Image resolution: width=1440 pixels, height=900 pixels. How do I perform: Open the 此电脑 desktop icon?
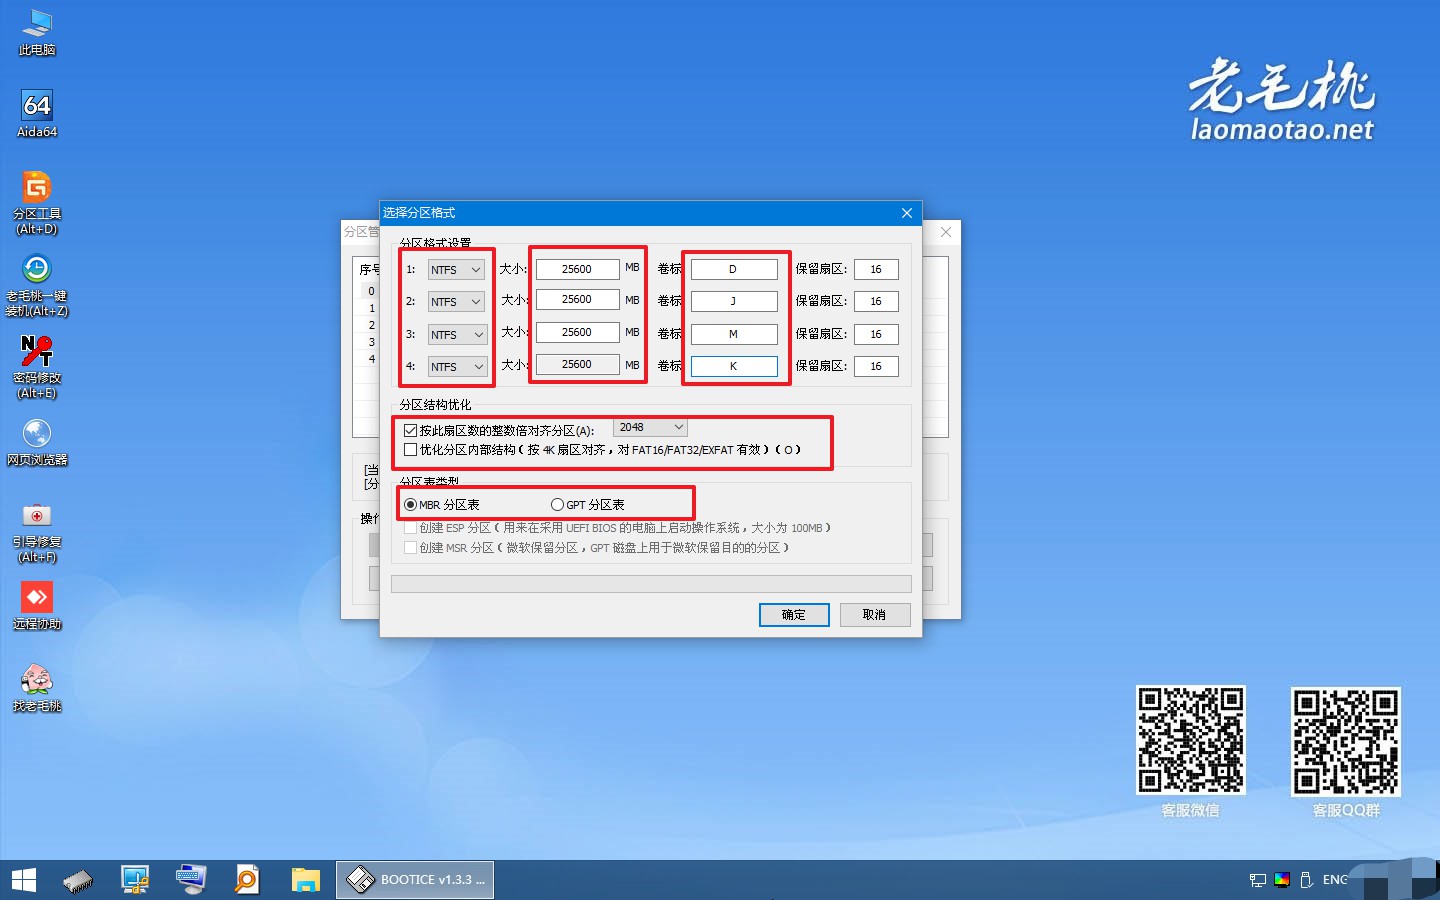(37, 32)
